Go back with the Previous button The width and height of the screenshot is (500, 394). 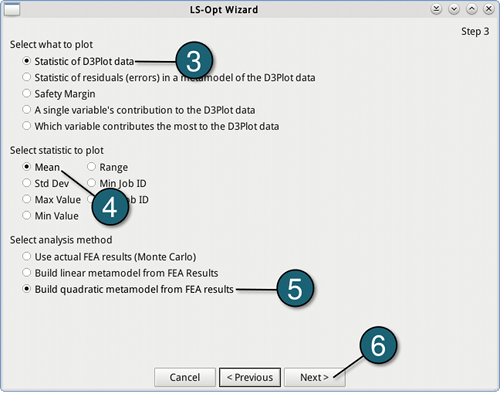point(250,377)
